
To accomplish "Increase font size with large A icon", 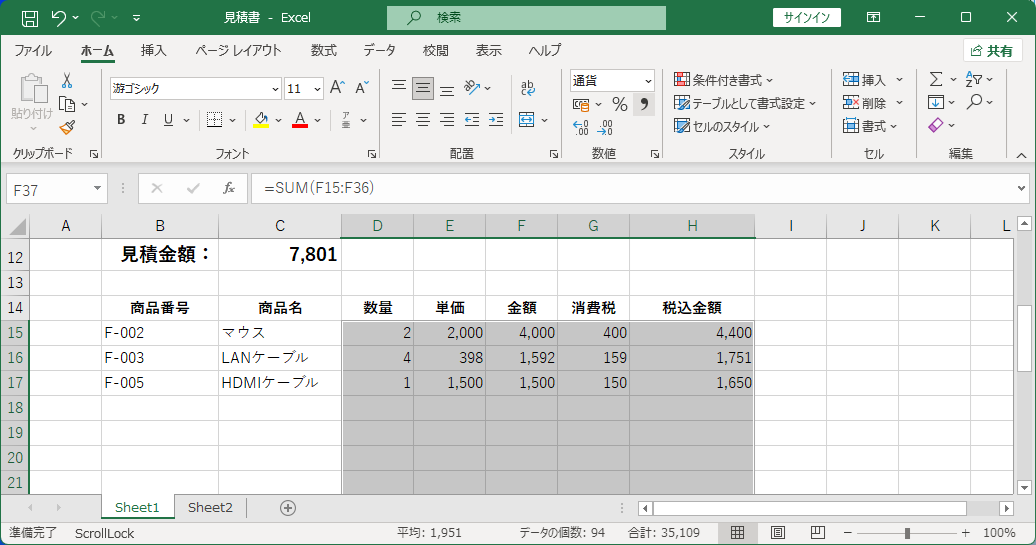I will pyautogui.click(x=337, y=88).
